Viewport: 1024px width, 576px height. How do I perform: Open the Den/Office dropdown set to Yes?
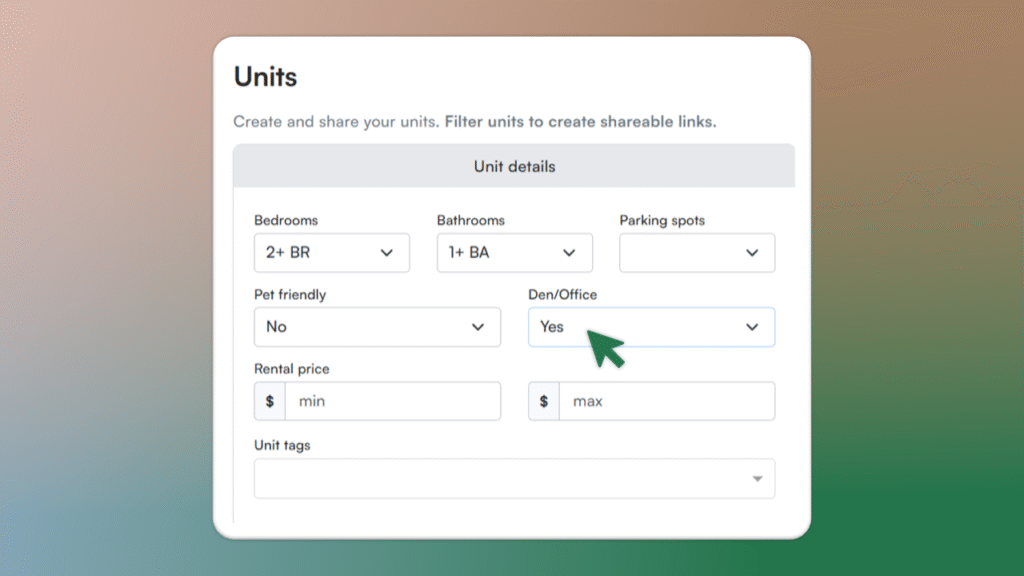[x=640, y=327]
